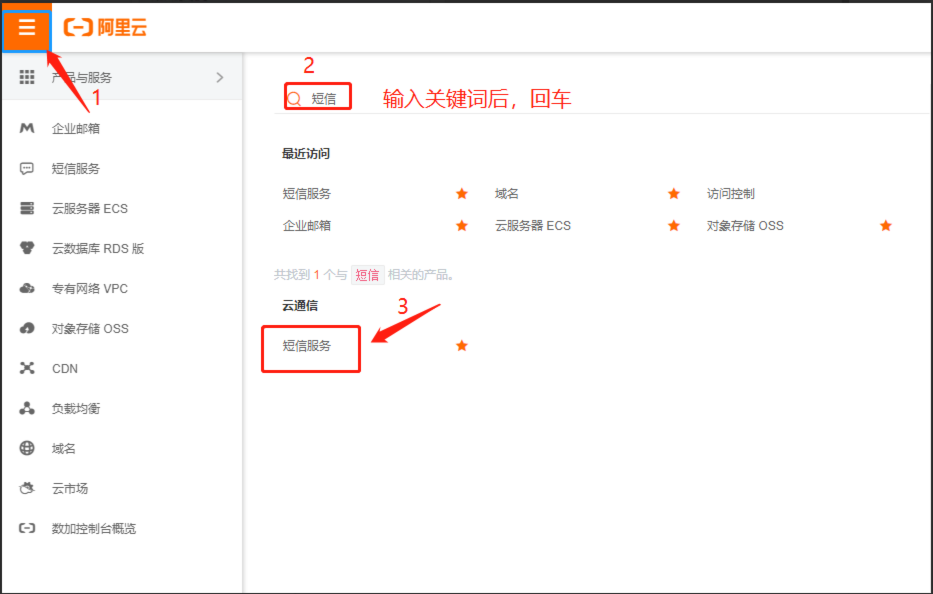Click the Aliyun logo in the header
Image resolution: width=933 pixels, height=594 pixels.
click(105, 27)
